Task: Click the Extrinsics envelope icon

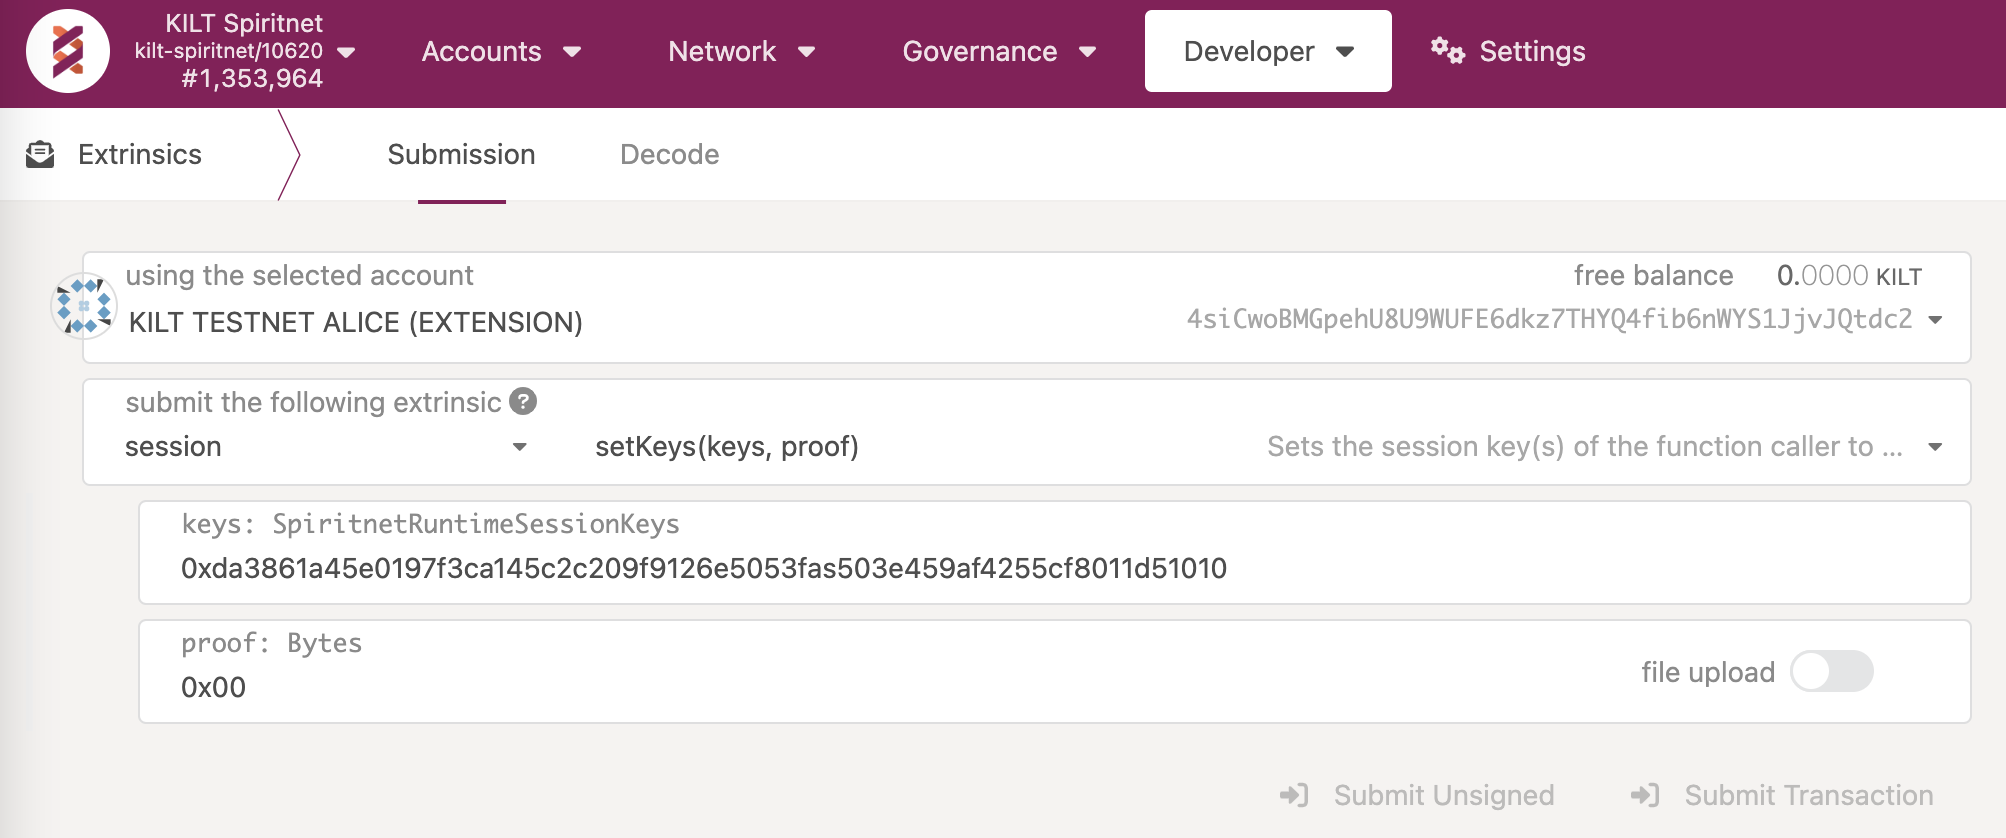Action: 40,154
